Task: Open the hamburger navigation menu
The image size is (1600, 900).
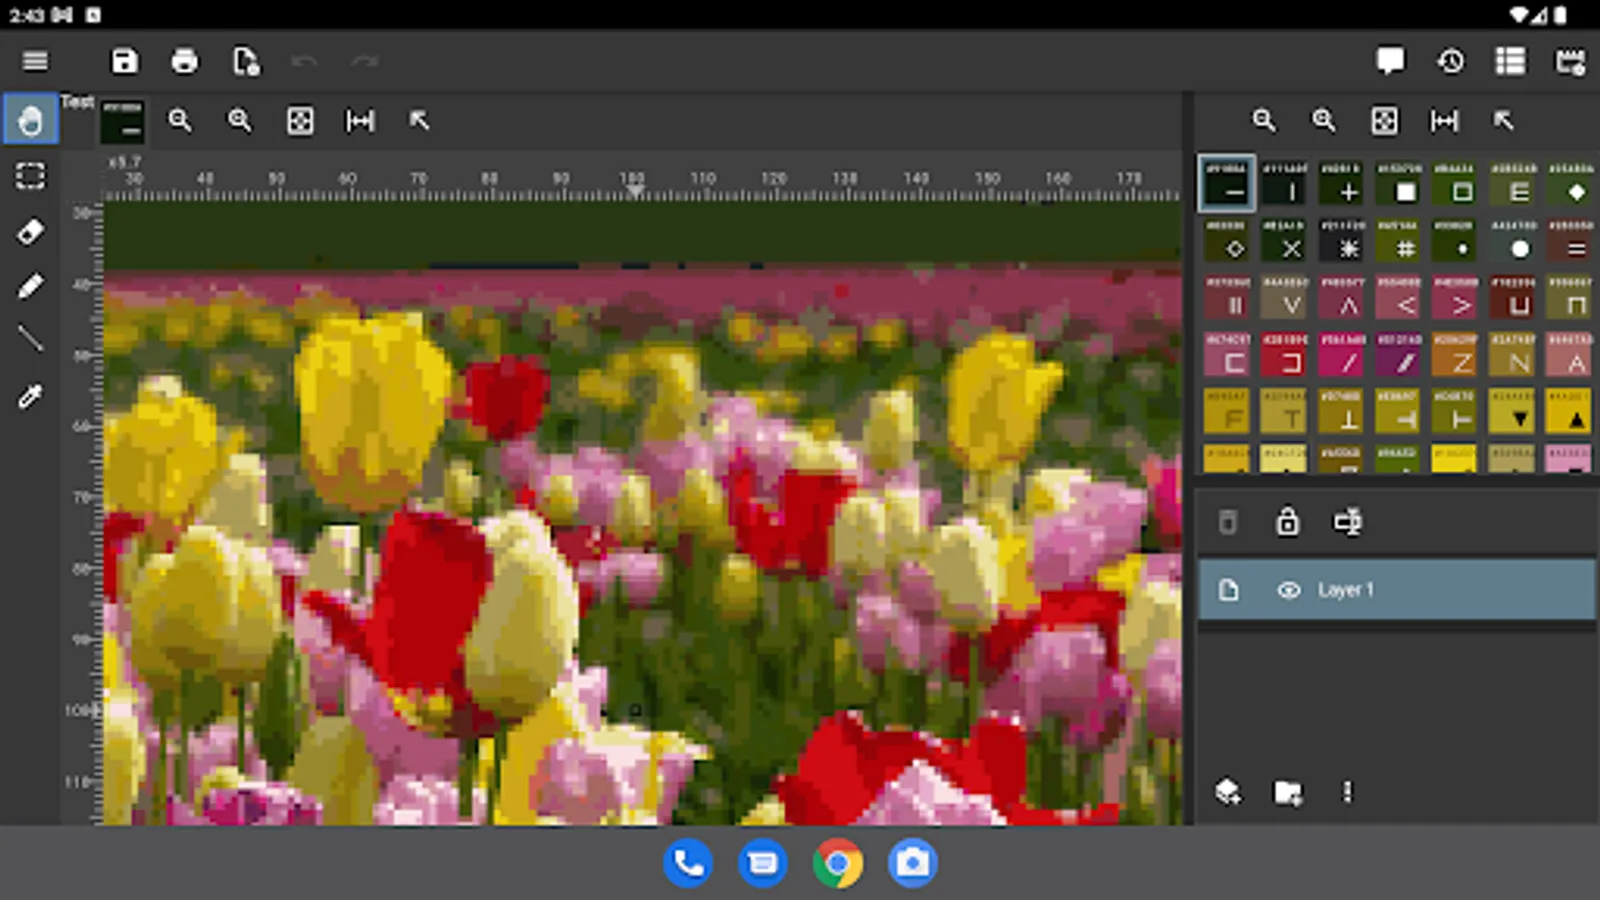Action: 35,61
